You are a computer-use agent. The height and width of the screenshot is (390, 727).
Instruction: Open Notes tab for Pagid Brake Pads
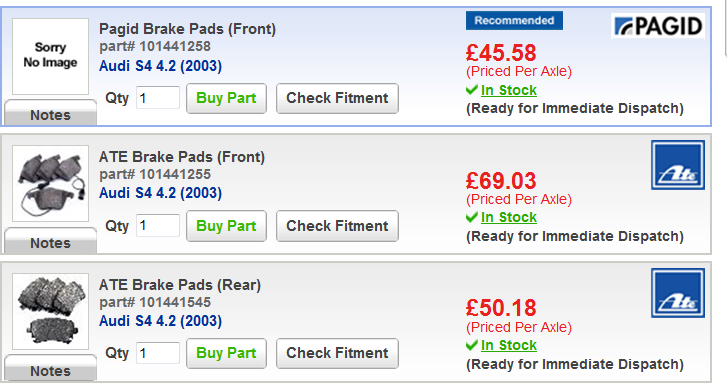(51, 112)
